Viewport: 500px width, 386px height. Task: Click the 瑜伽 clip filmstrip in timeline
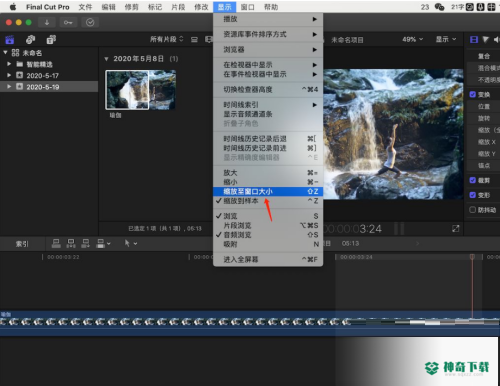(x=250, y=323)
